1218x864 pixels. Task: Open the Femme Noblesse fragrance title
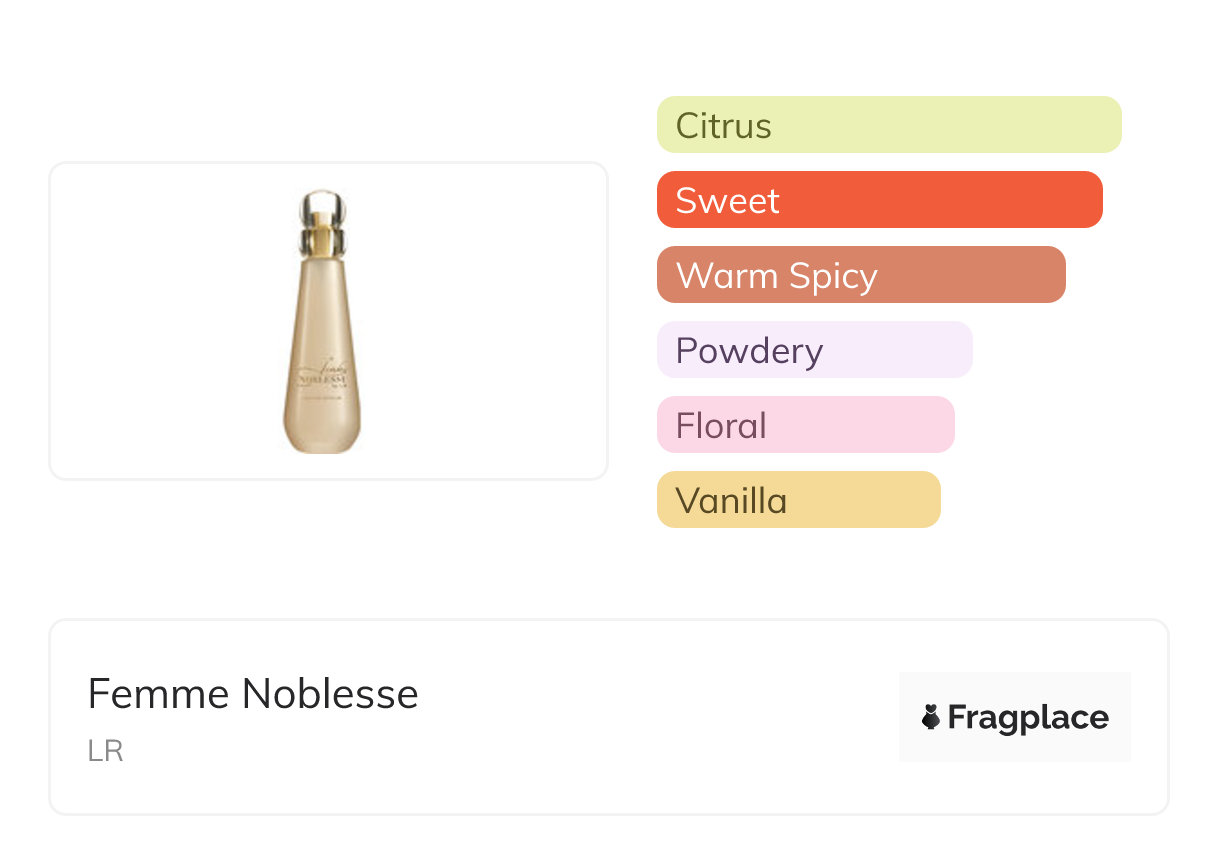pyautogui.click(x=253, y=693)
